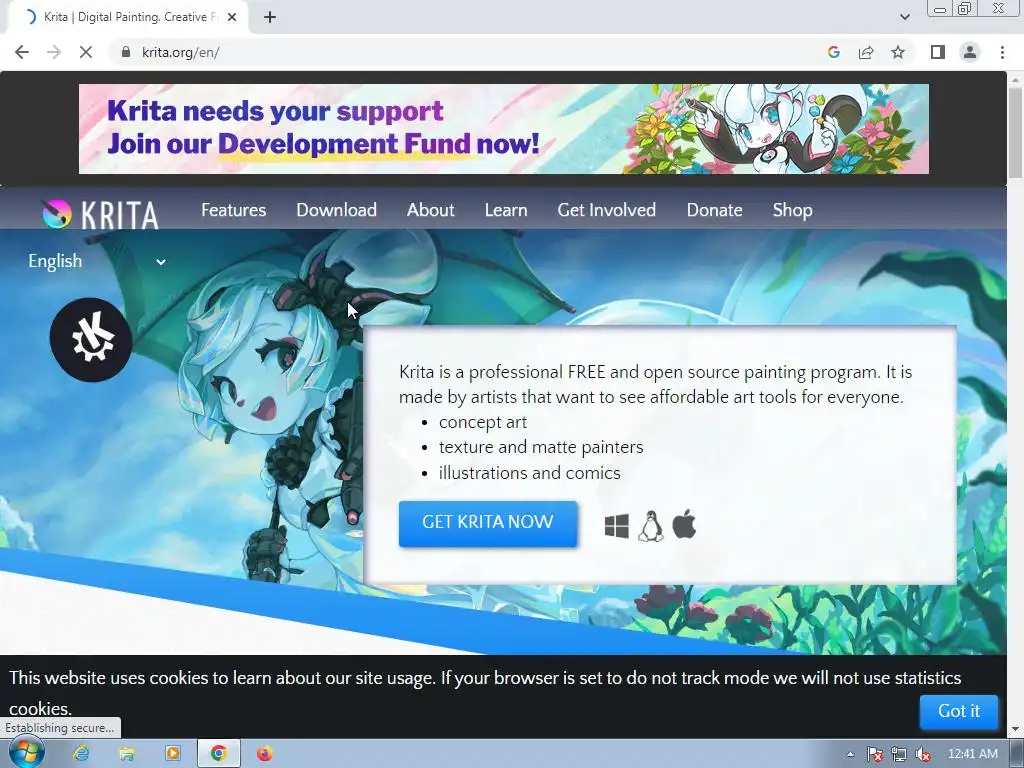The width and height of the screenshot is (1024, 768).
Task: Click the KDE gear logo badge
Action: 91,340
